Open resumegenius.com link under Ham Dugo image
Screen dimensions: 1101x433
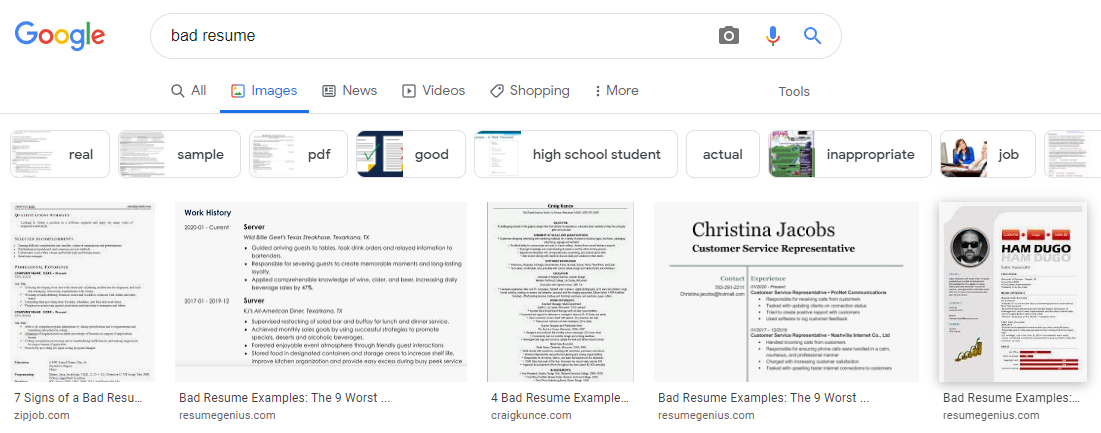coord(991,415)
